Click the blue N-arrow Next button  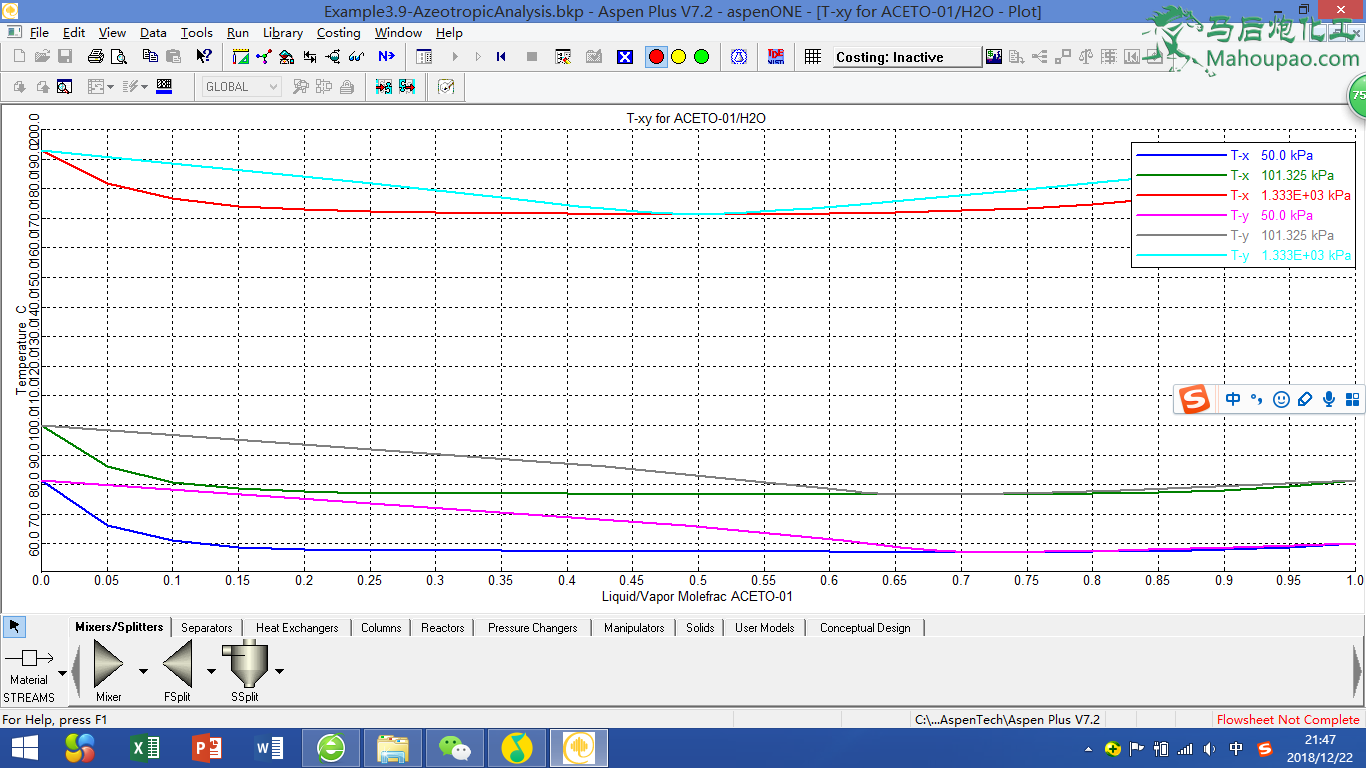[x=386, y=57]
